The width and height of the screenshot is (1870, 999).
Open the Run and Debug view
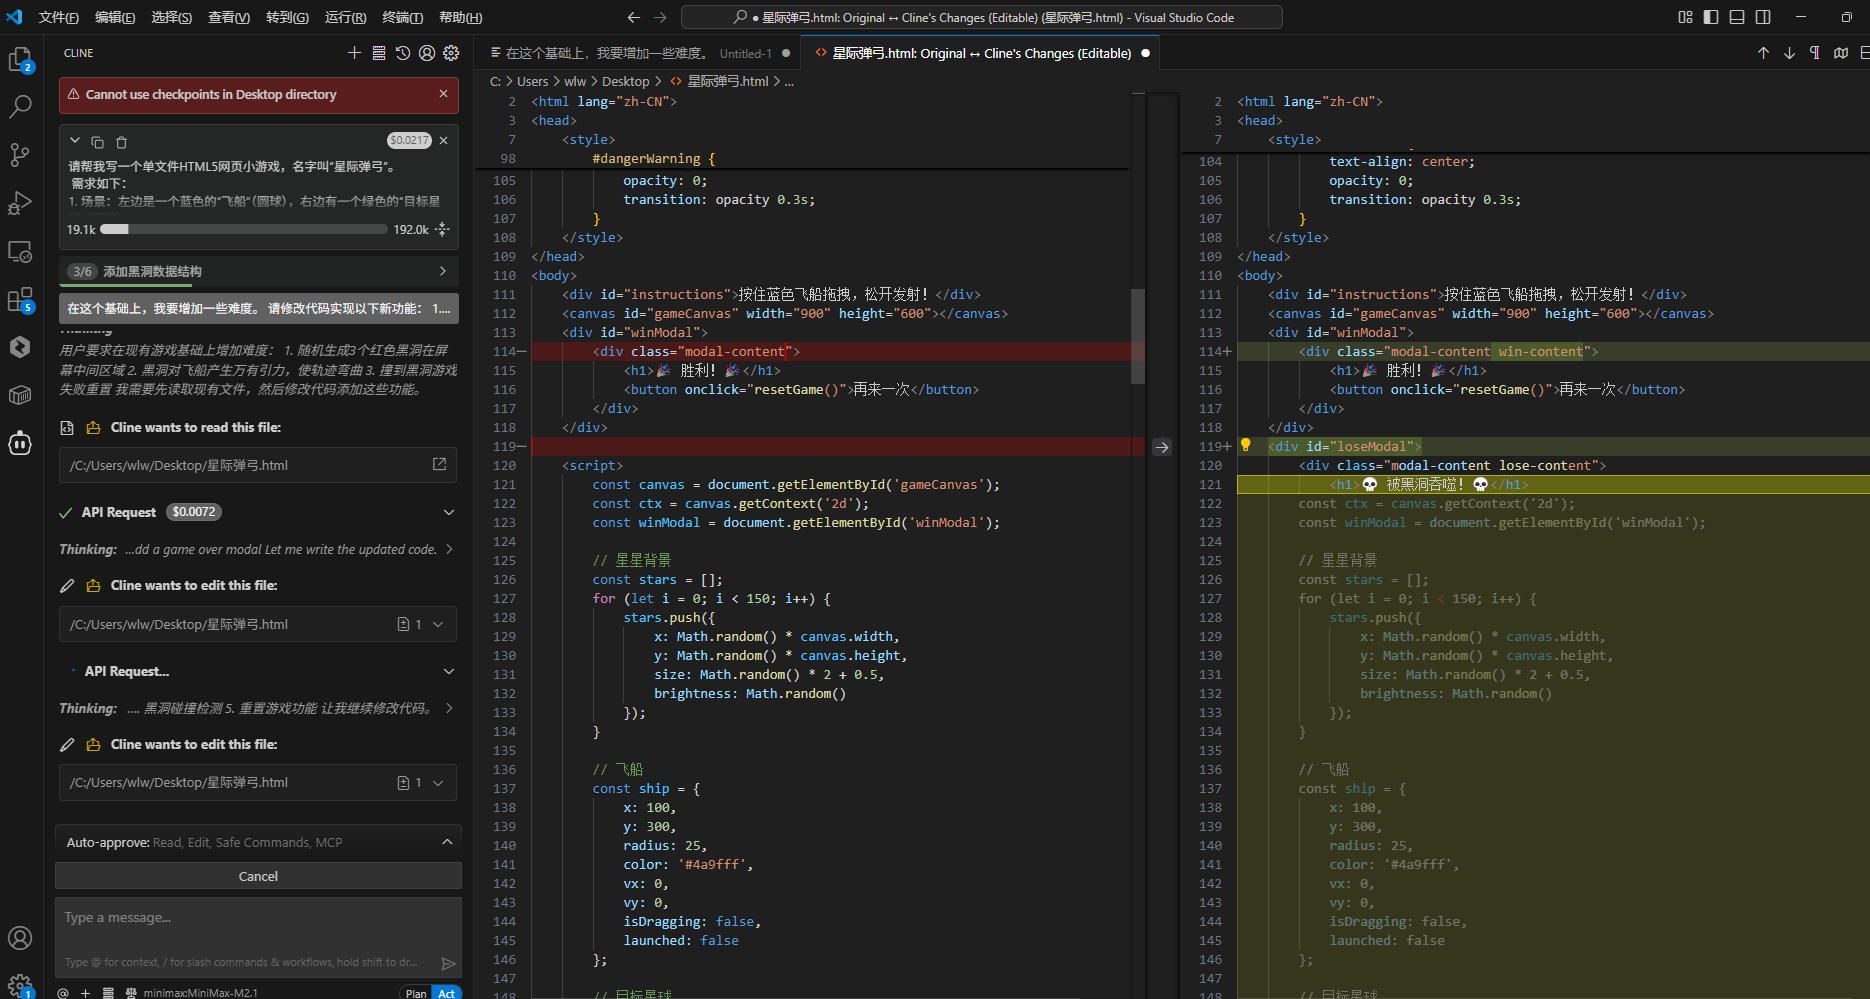click(20, 203)
